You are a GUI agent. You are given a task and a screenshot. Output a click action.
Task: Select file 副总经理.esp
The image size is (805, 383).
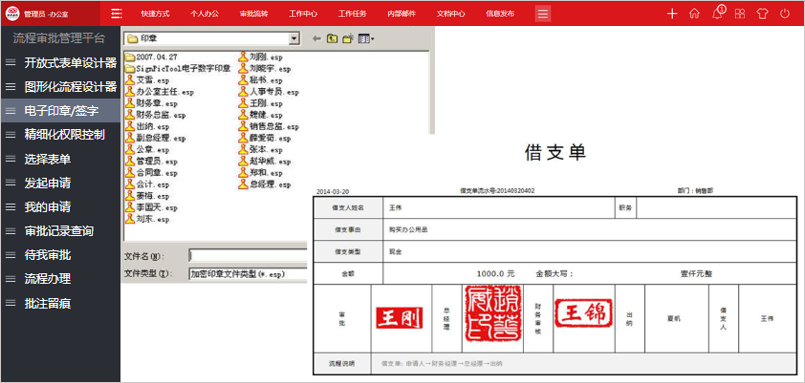coord(156,138)
